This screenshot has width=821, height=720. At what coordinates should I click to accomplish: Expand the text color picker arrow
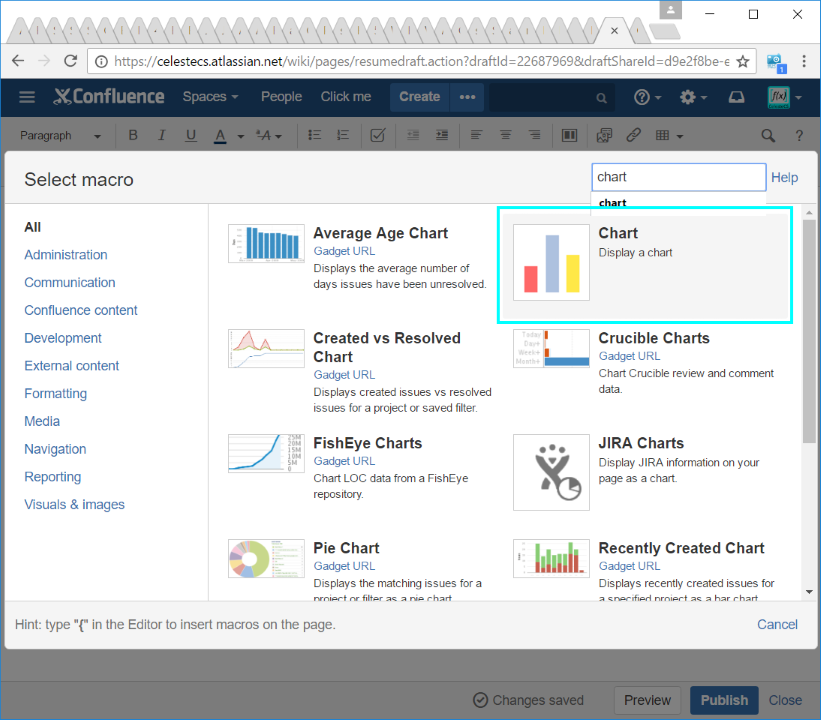tap(241, 136)
